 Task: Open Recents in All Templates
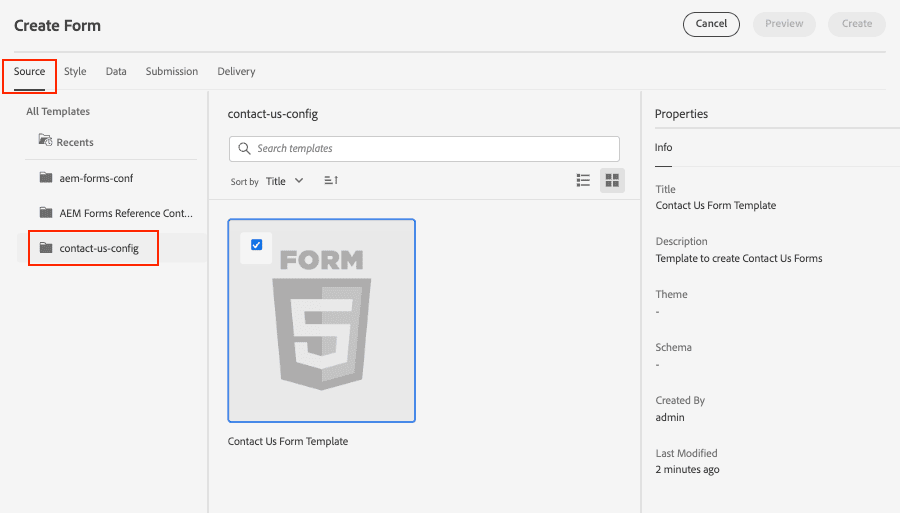[75, 142]
